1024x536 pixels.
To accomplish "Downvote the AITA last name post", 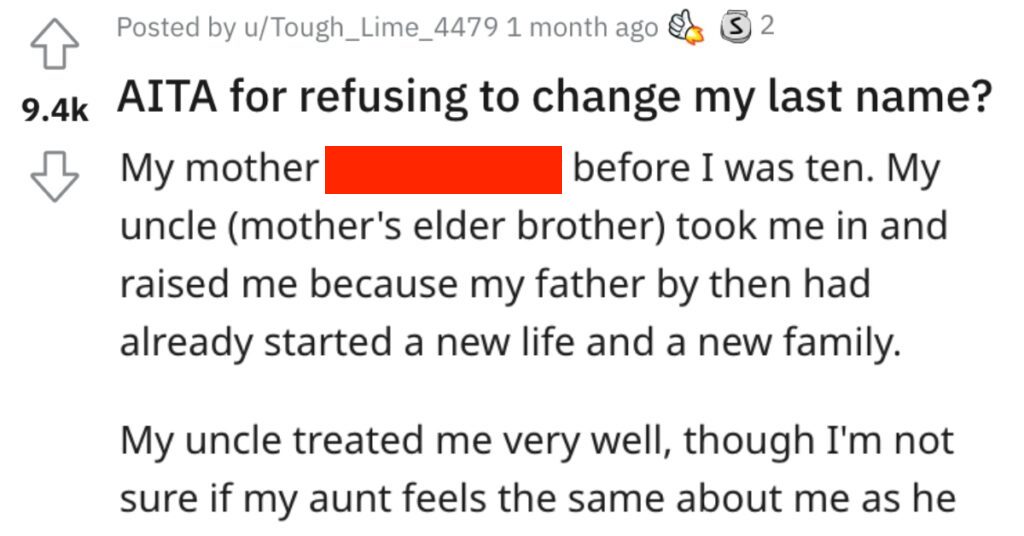I will point(55,176).
